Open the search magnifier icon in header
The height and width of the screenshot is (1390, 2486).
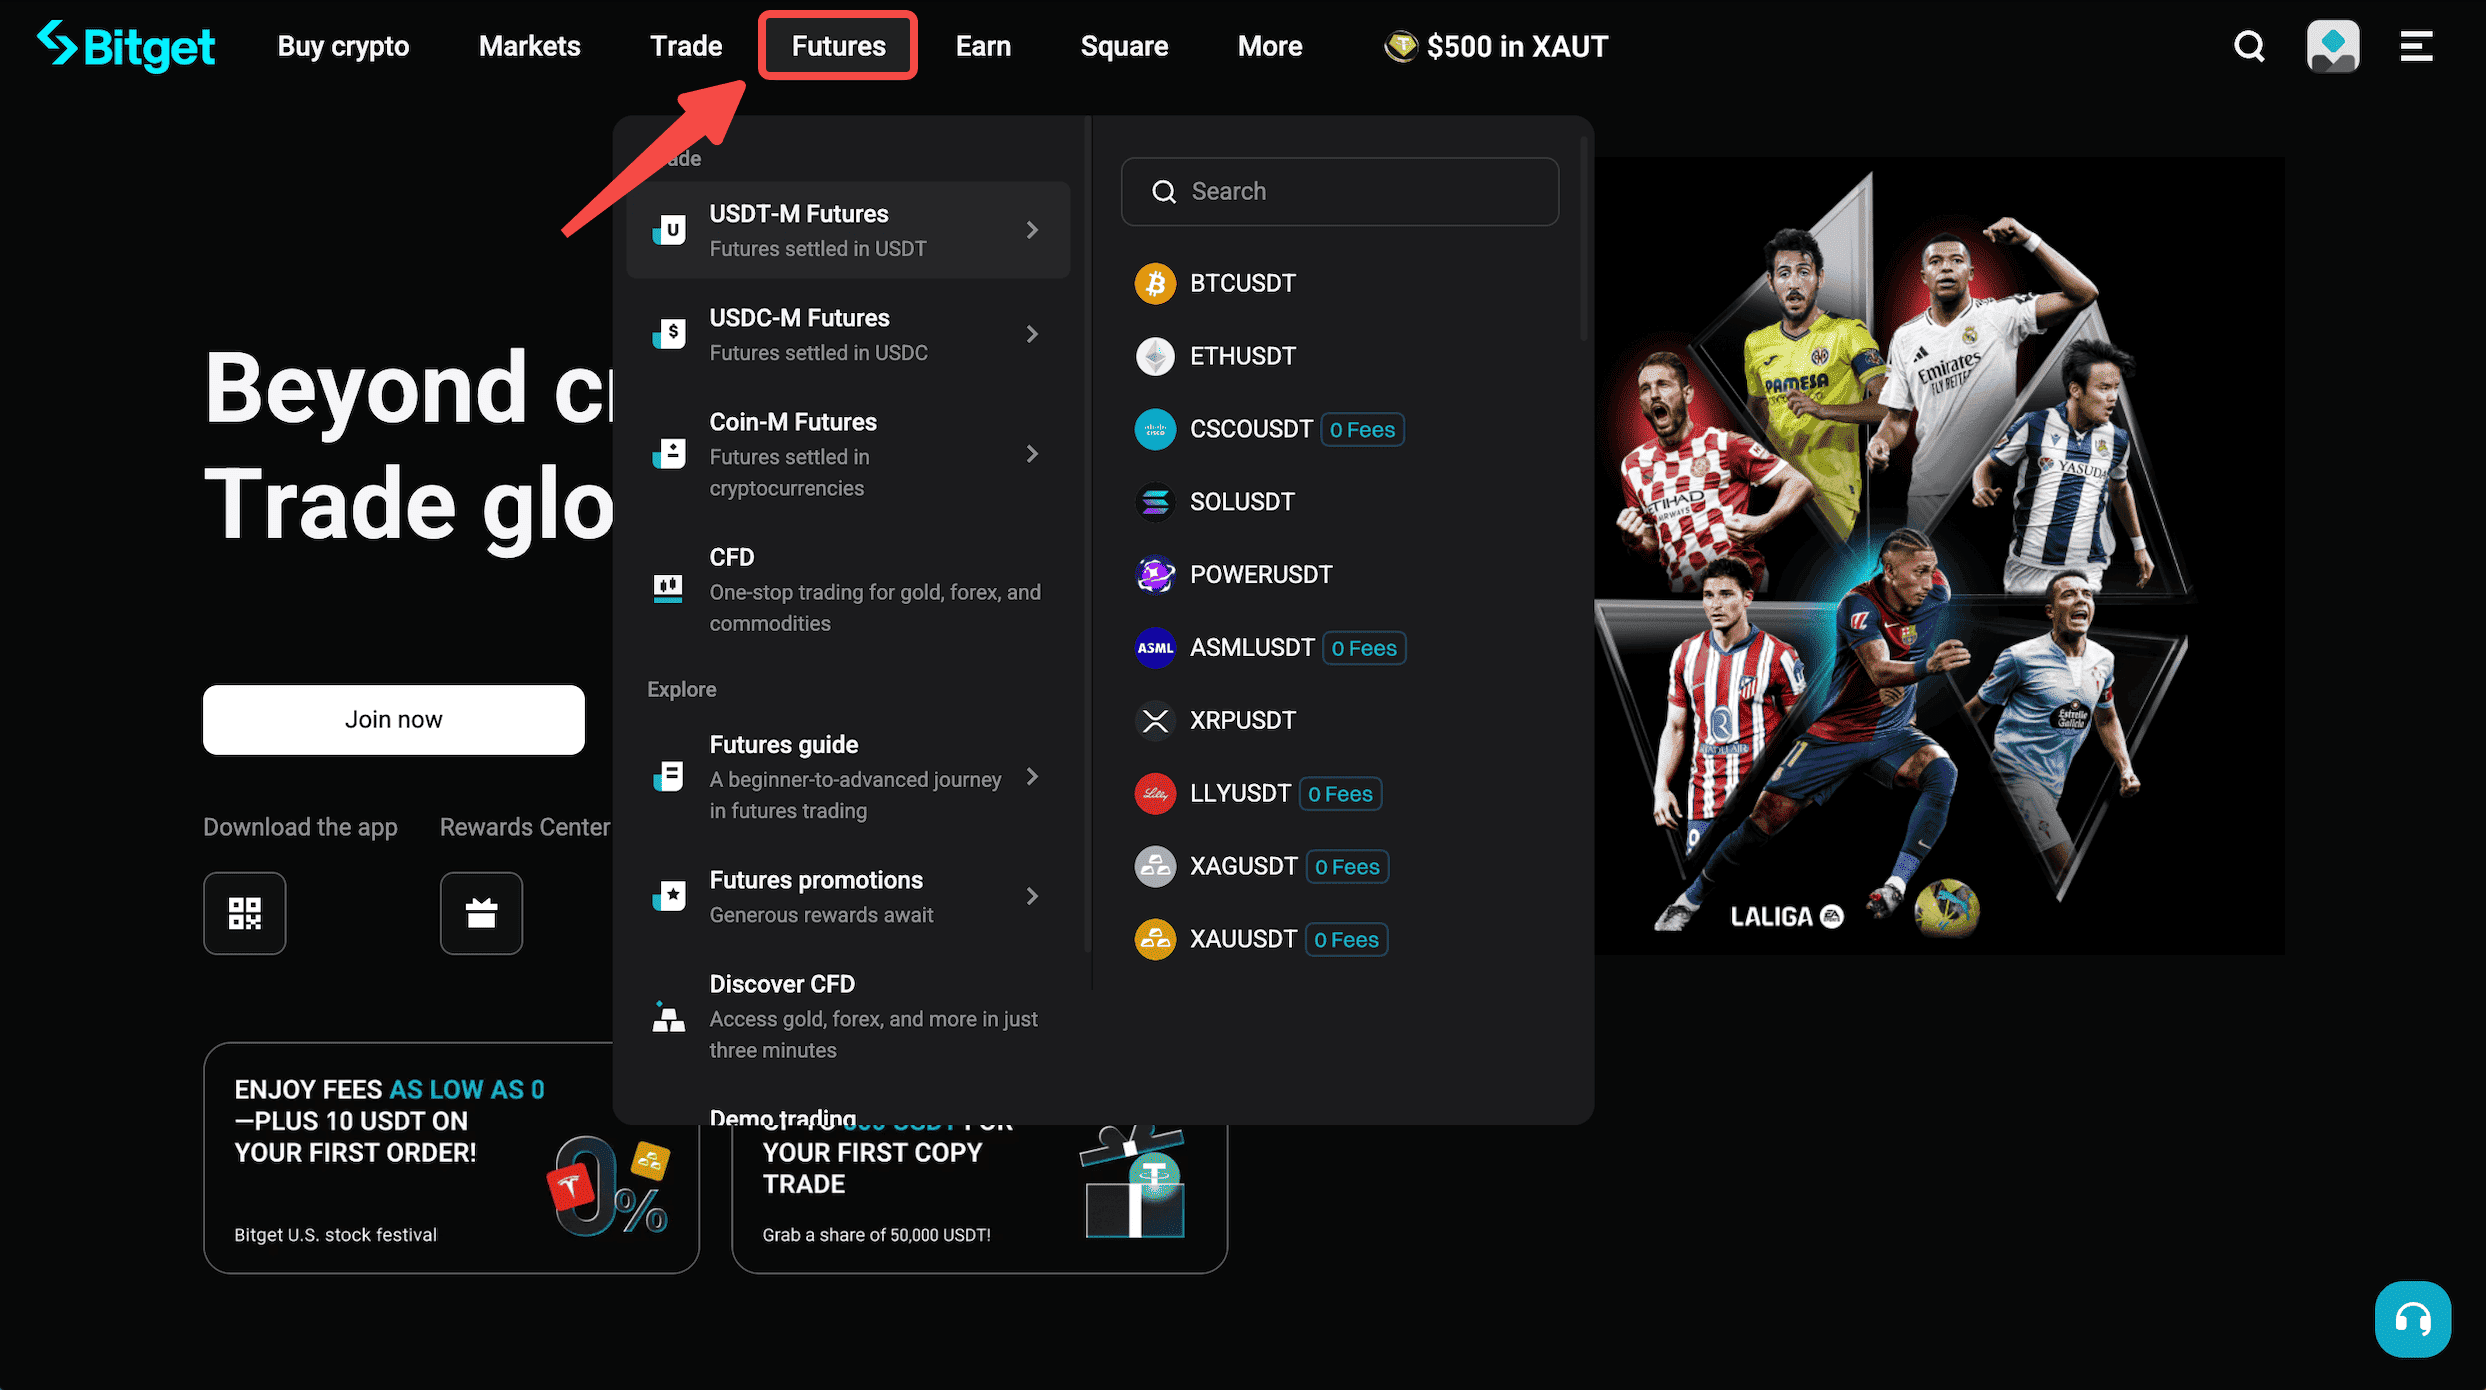pyautogui.click(x=2249, y=46)
